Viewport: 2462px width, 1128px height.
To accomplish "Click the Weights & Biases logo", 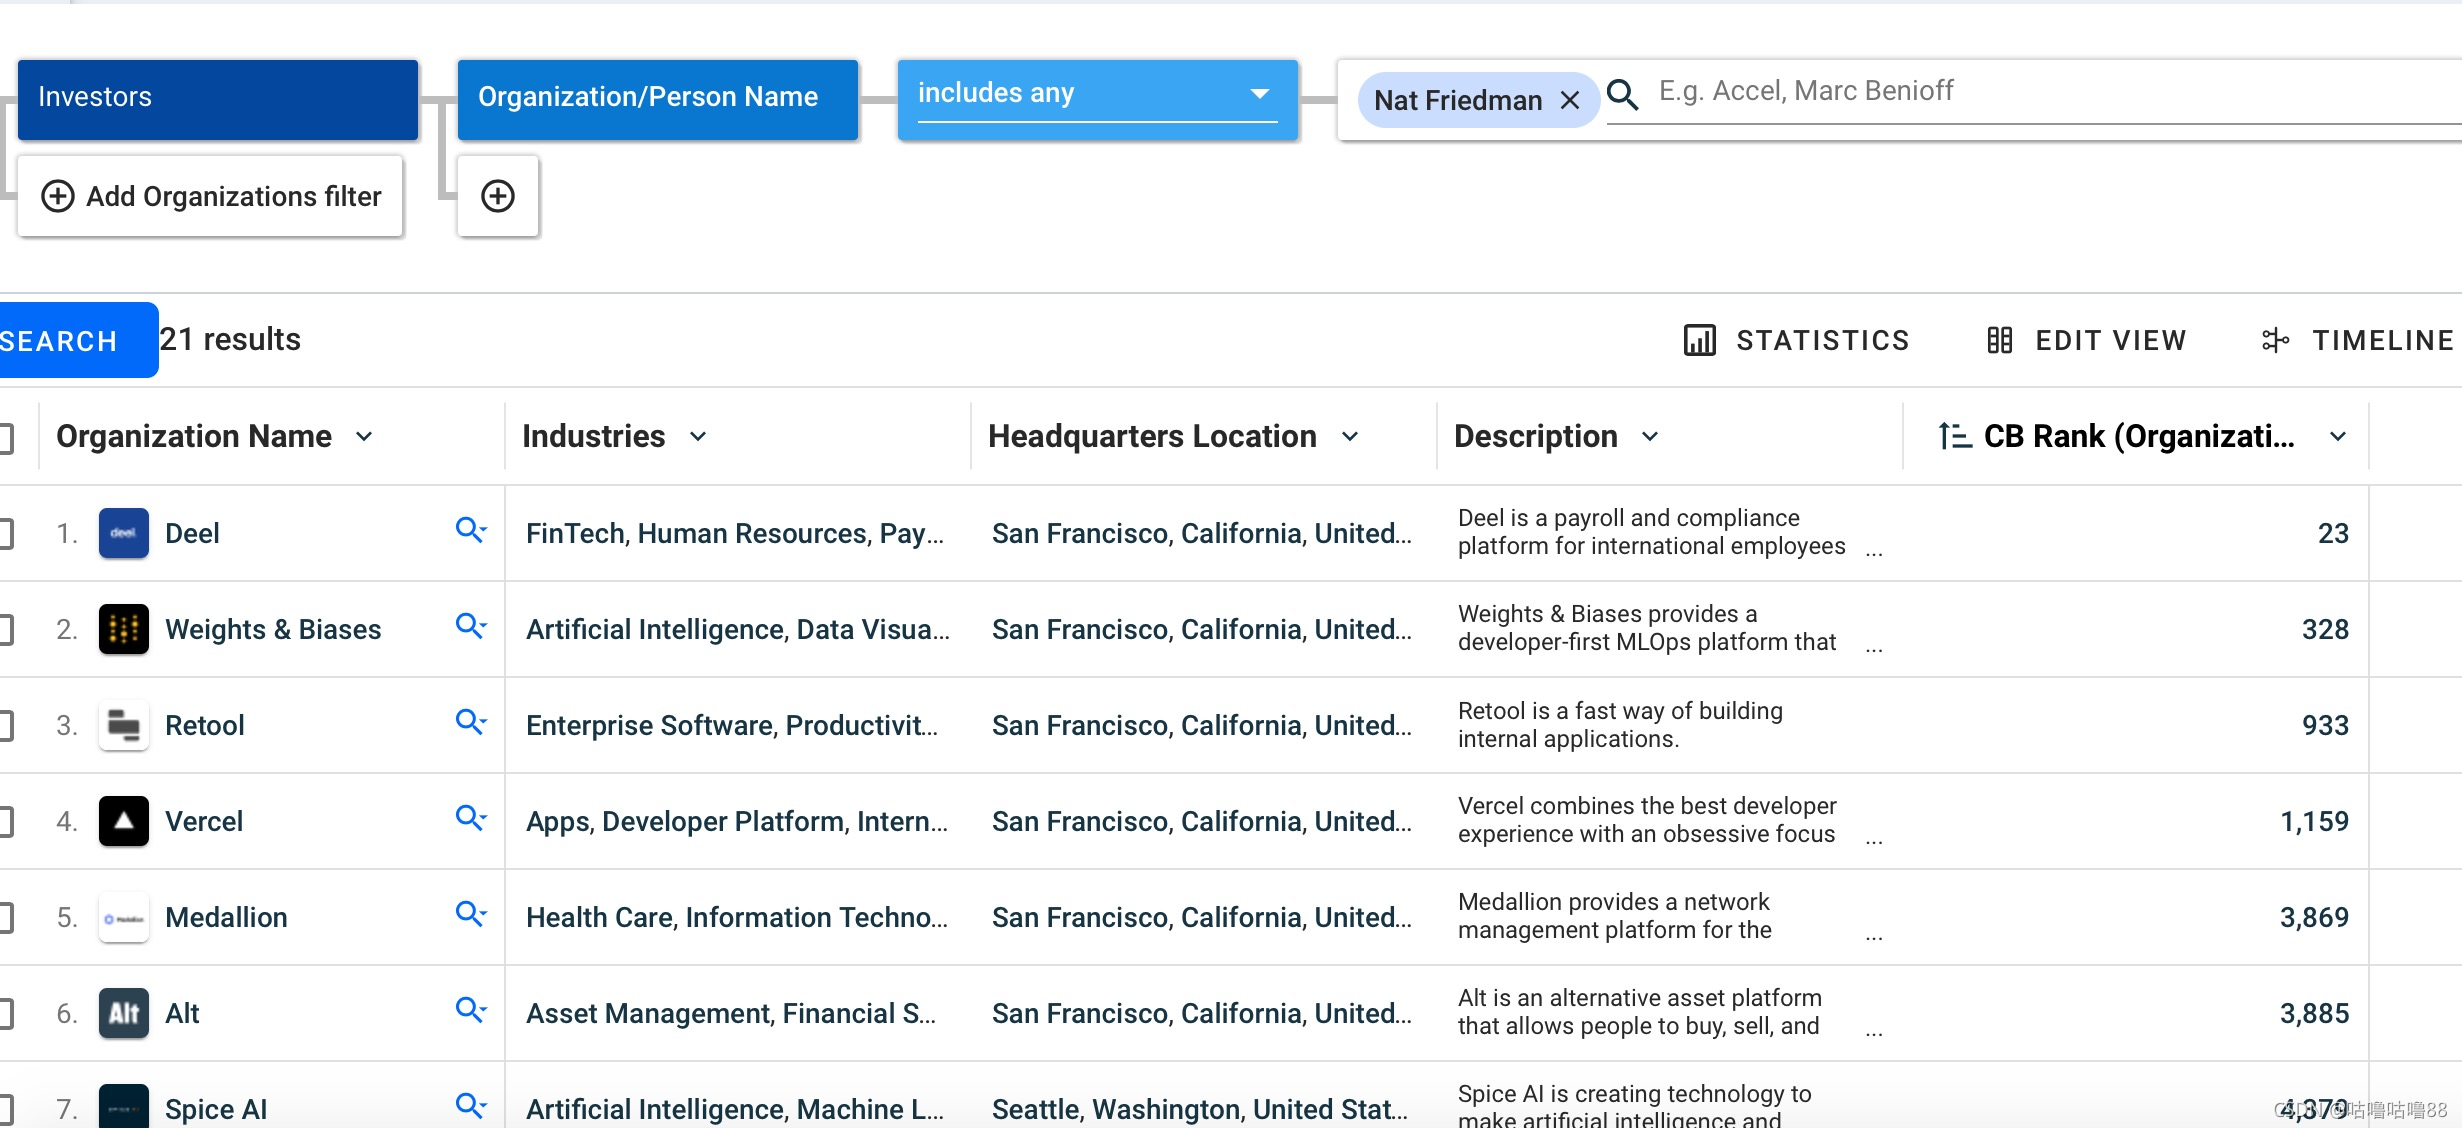I will [124, 629].
